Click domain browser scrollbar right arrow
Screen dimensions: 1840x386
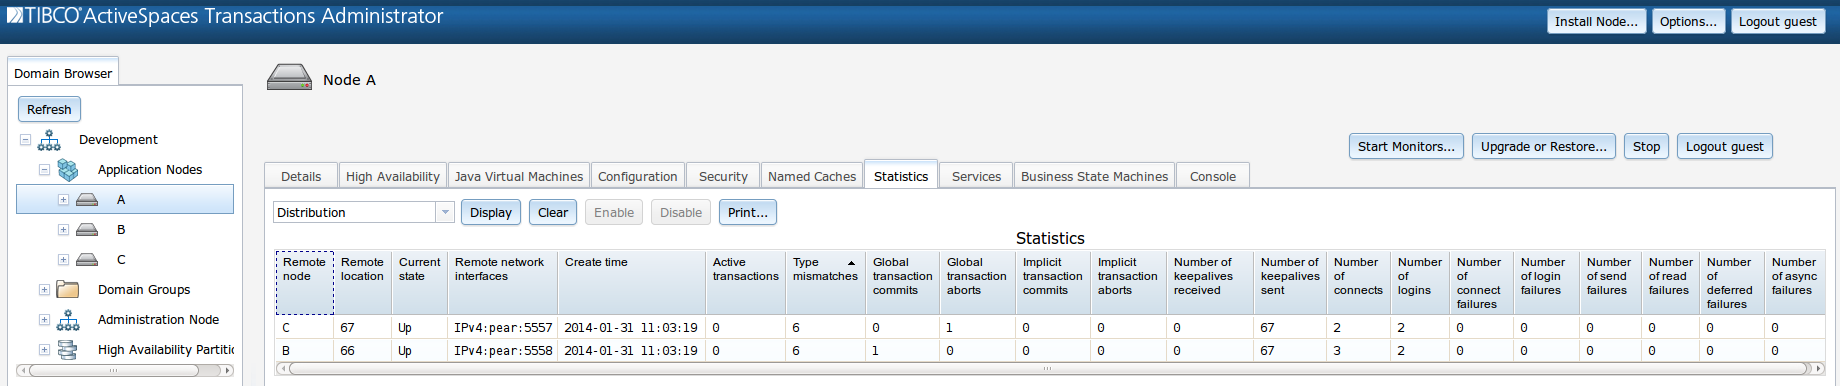tap(229, 370)
